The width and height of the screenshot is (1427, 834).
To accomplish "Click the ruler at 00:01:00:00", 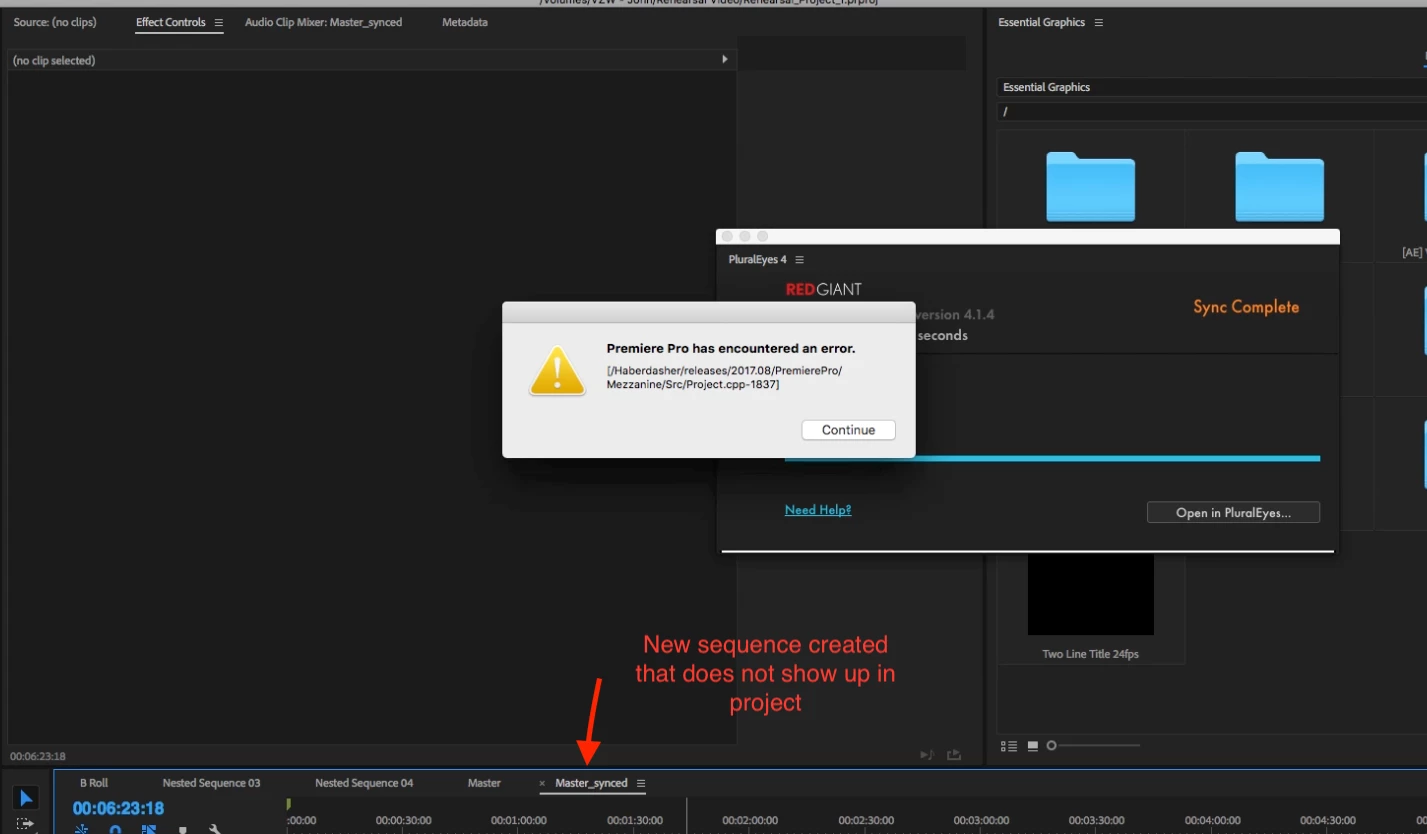I will 518,820.
